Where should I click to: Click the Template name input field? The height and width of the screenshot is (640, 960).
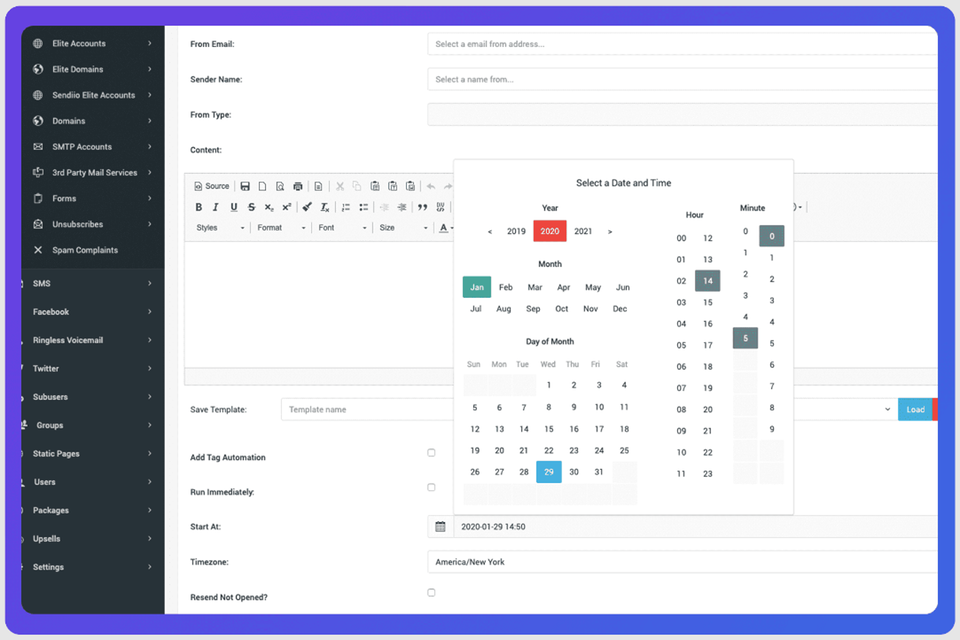click(367, 409)
